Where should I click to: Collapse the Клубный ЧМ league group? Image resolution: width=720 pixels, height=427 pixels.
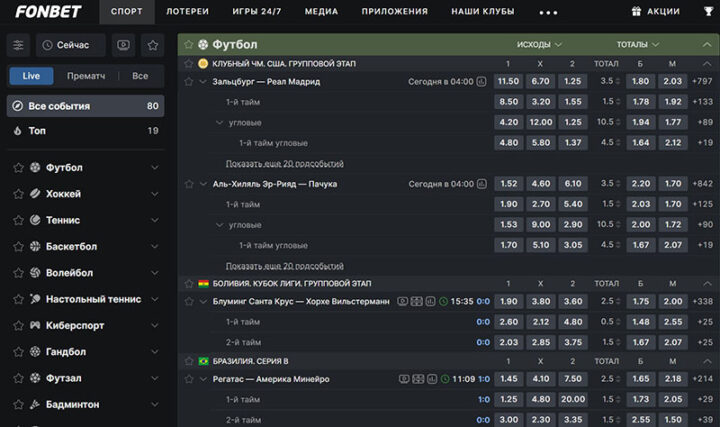pos(707,63)
